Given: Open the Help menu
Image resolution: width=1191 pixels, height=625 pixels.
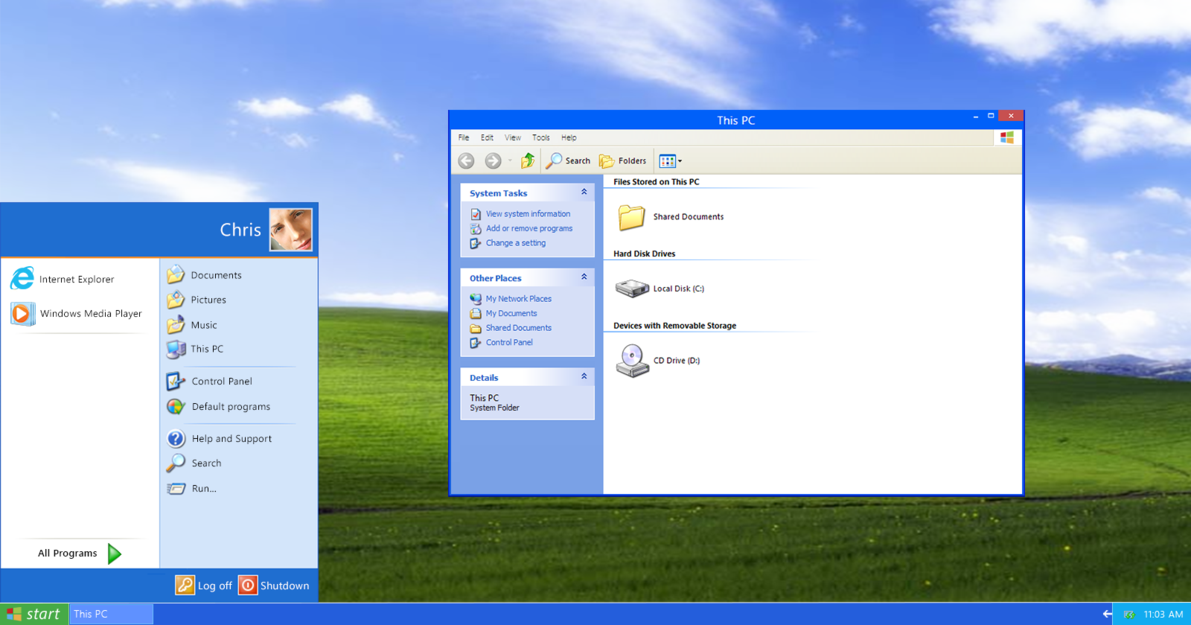Looking at the screenshot, I should [569, 137].
